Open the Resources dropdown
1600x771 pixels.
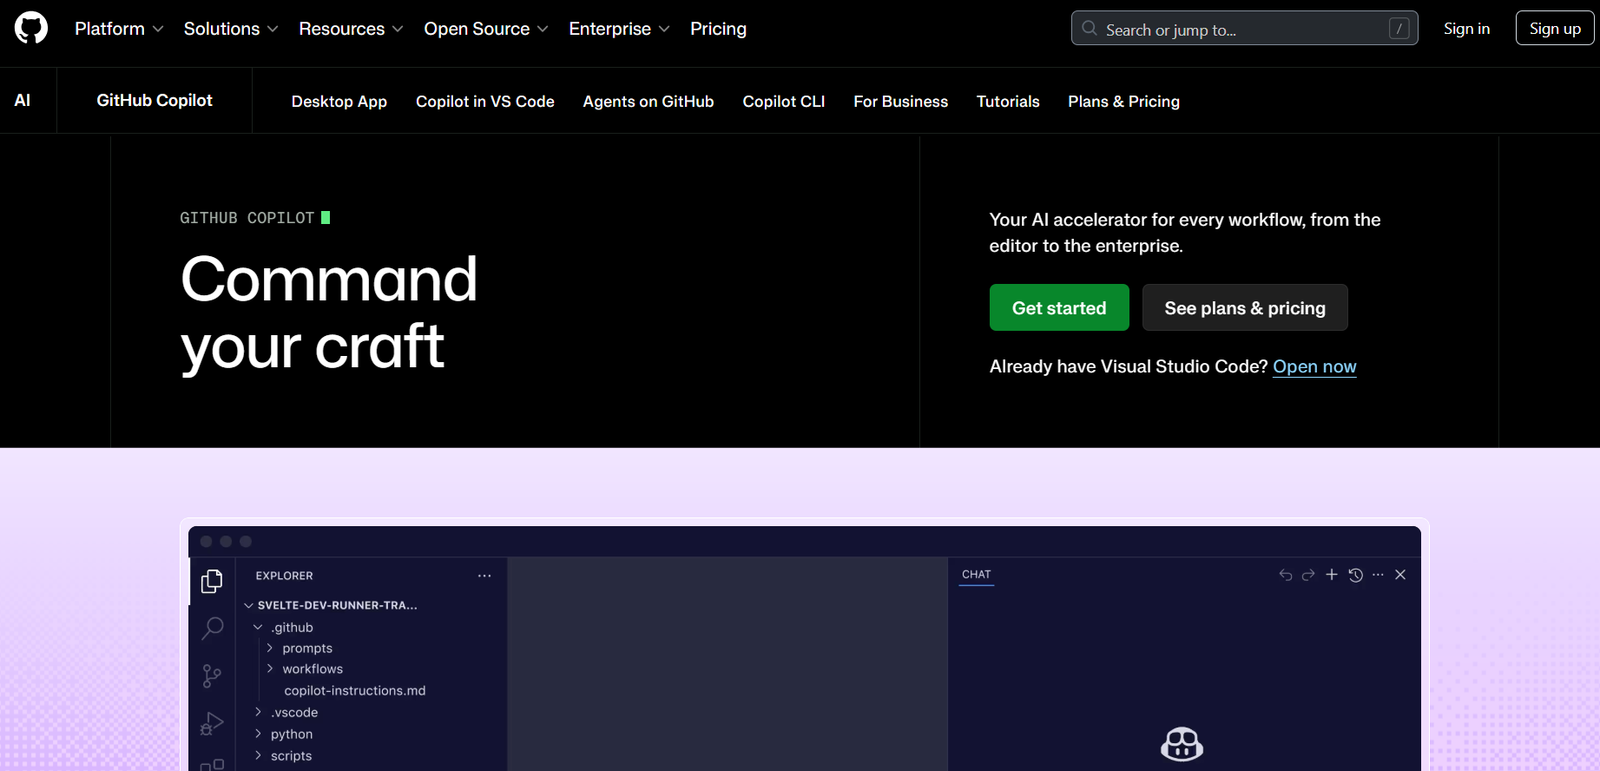pyautogui.click(x=351, y=29)
